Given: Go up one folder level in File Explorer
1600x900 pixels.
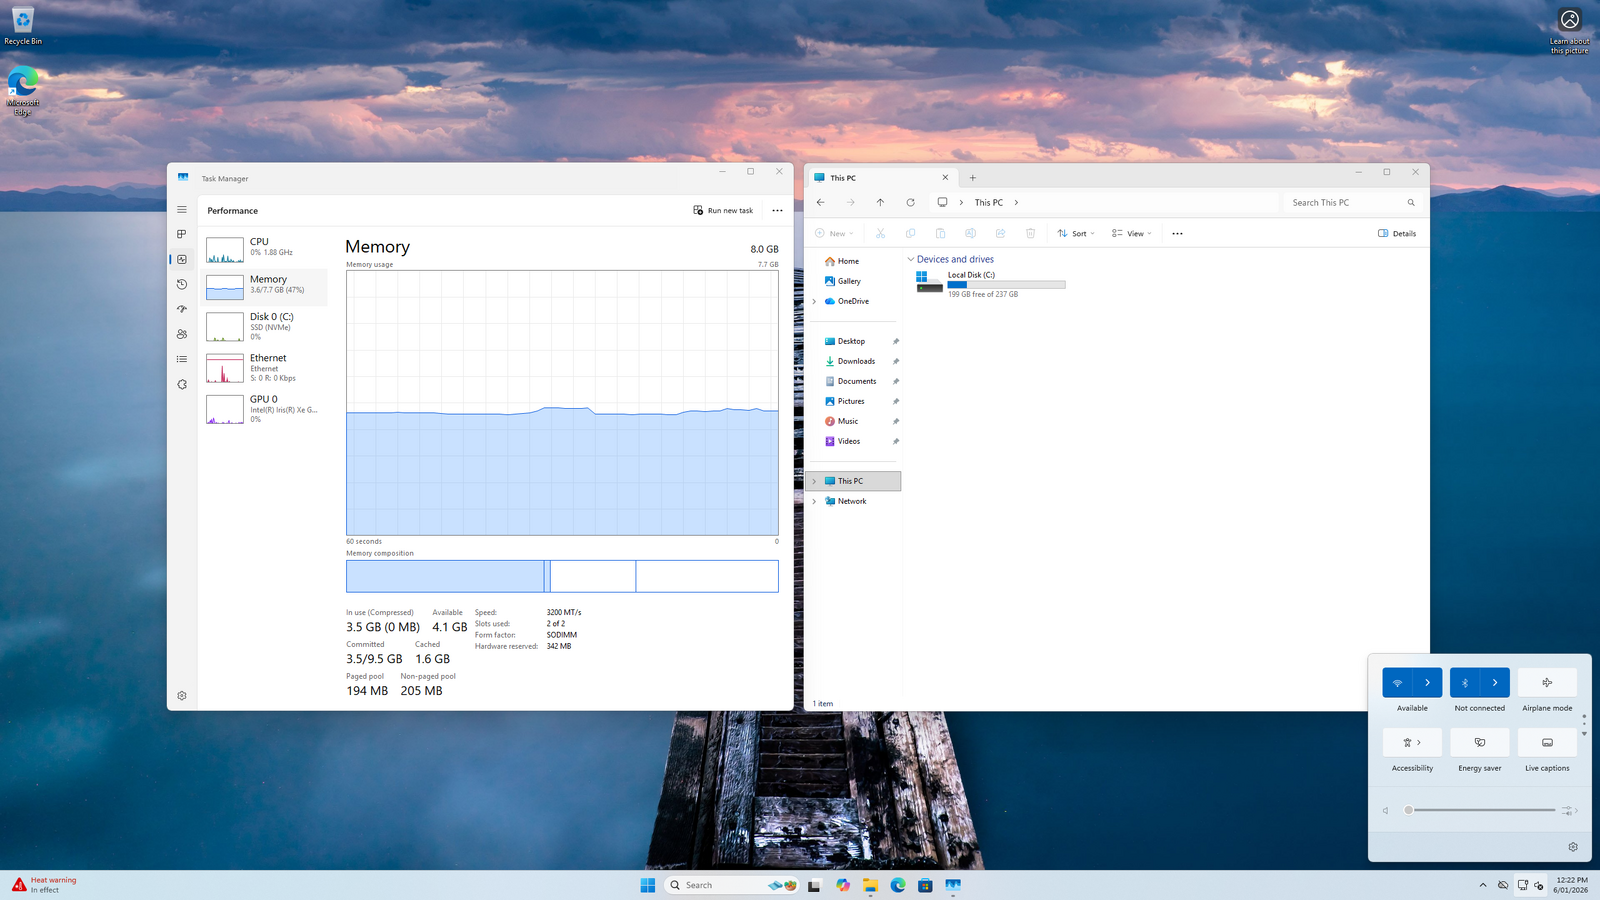Looking at the screenshot, I should pyautogui.click(x=880, y=202).
